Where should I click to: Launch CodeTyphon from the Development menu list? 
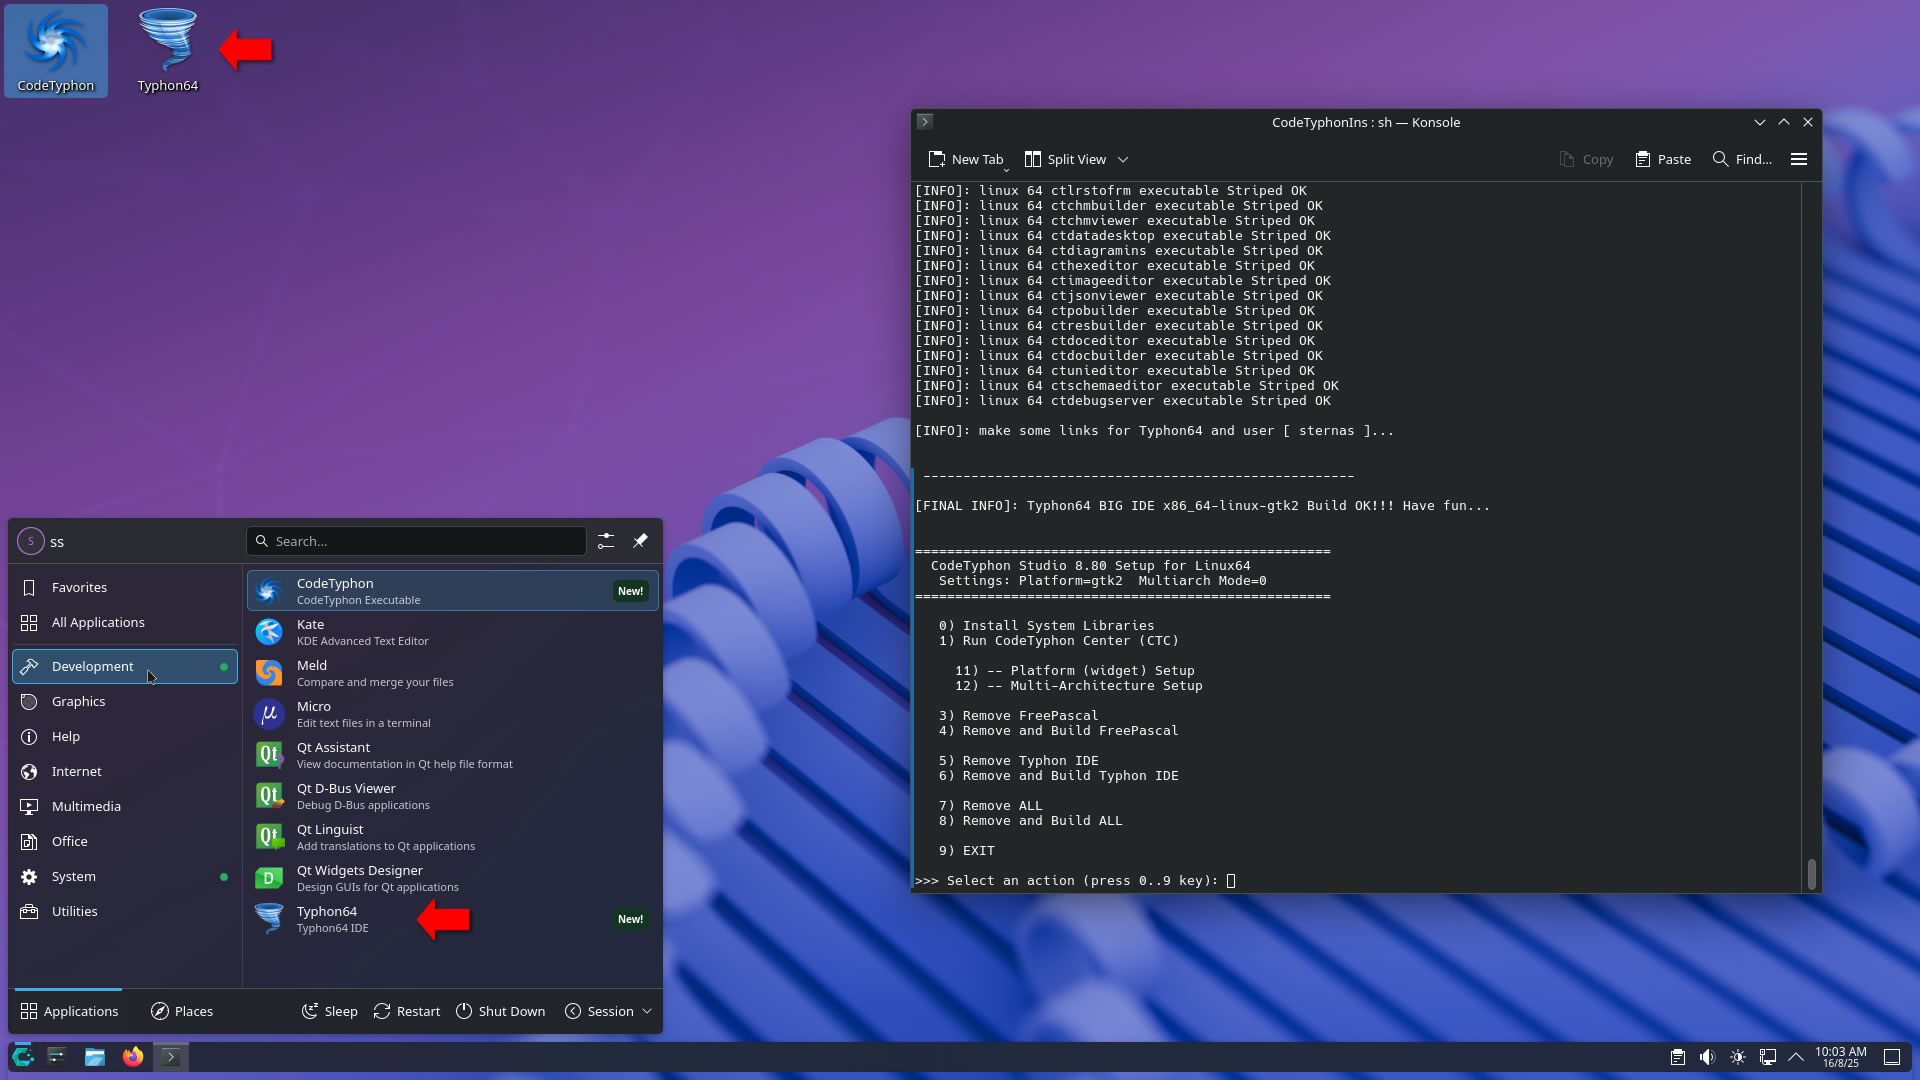[x=452, y=591]
